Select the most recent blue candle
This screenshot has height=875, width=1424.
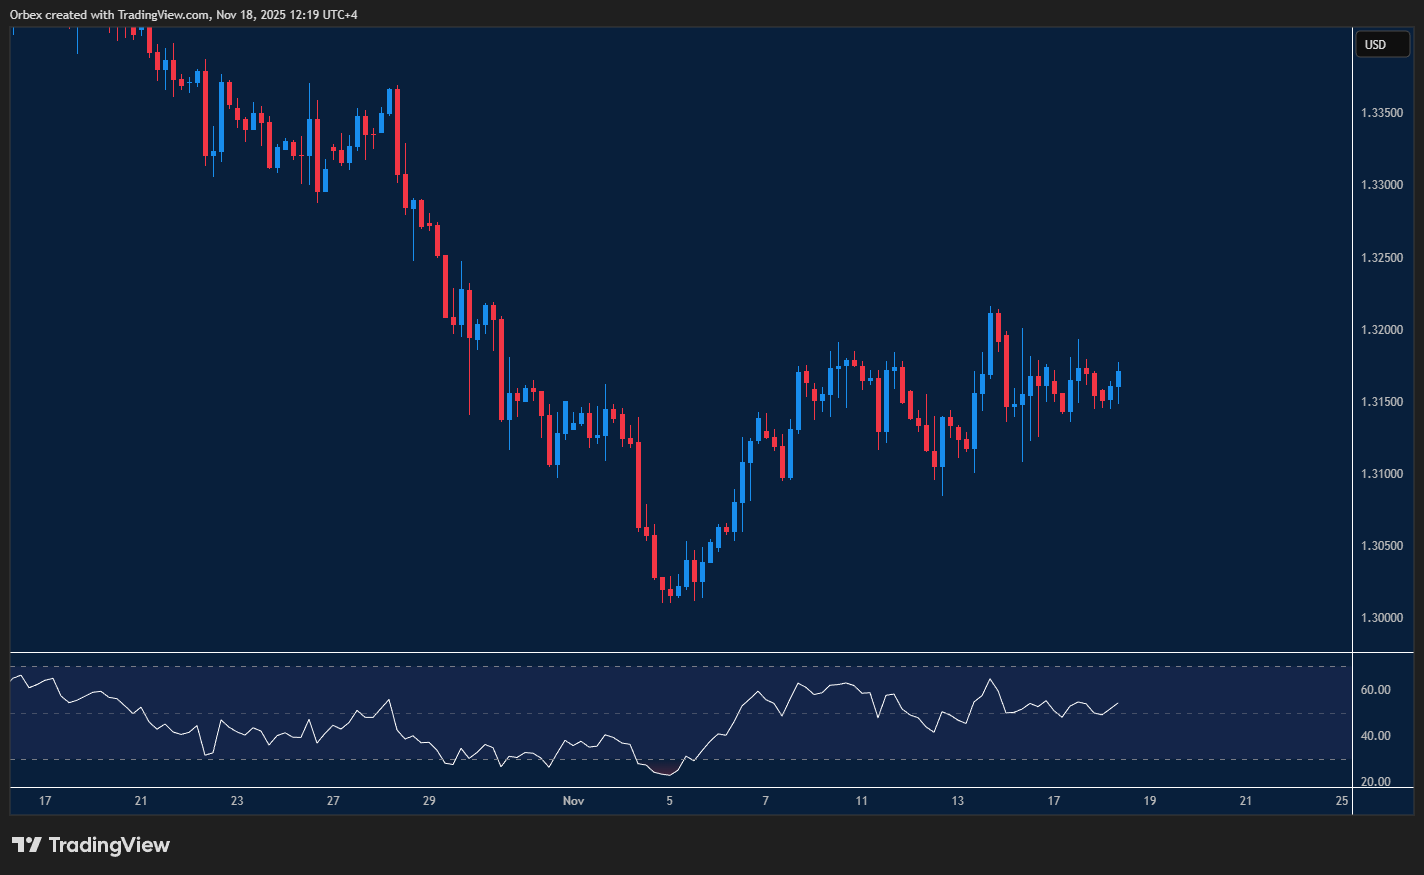(x=1117, y=380)
